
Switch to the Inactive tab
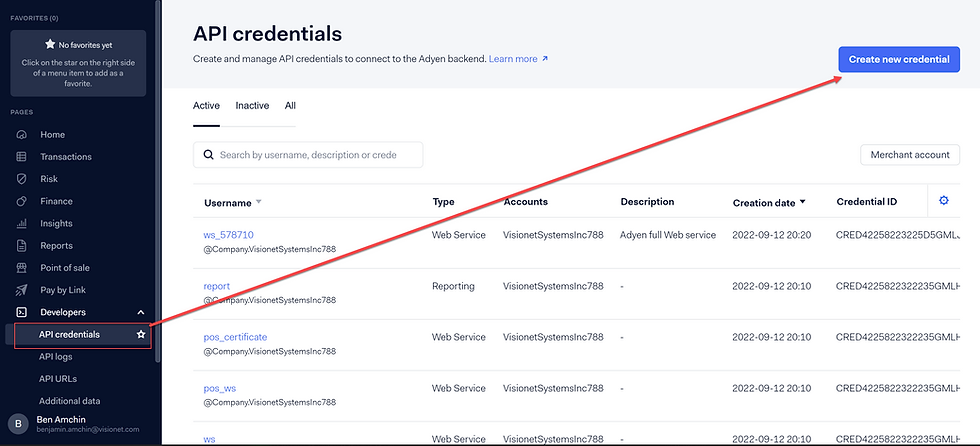[x=252, y=106]
